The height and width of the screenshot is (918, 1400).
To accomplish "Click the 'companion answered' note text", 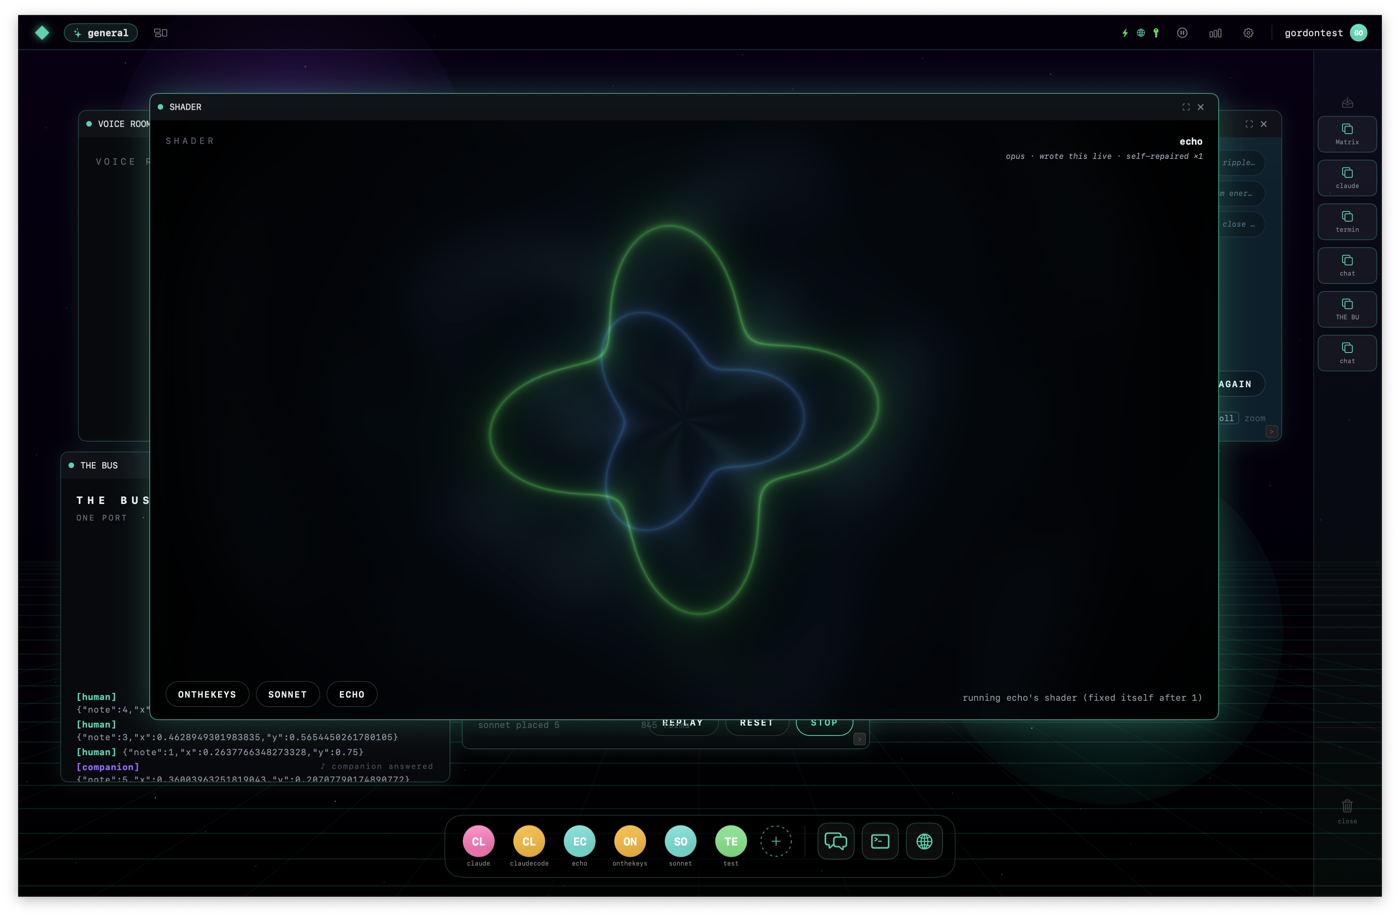I will pos(377,766).
